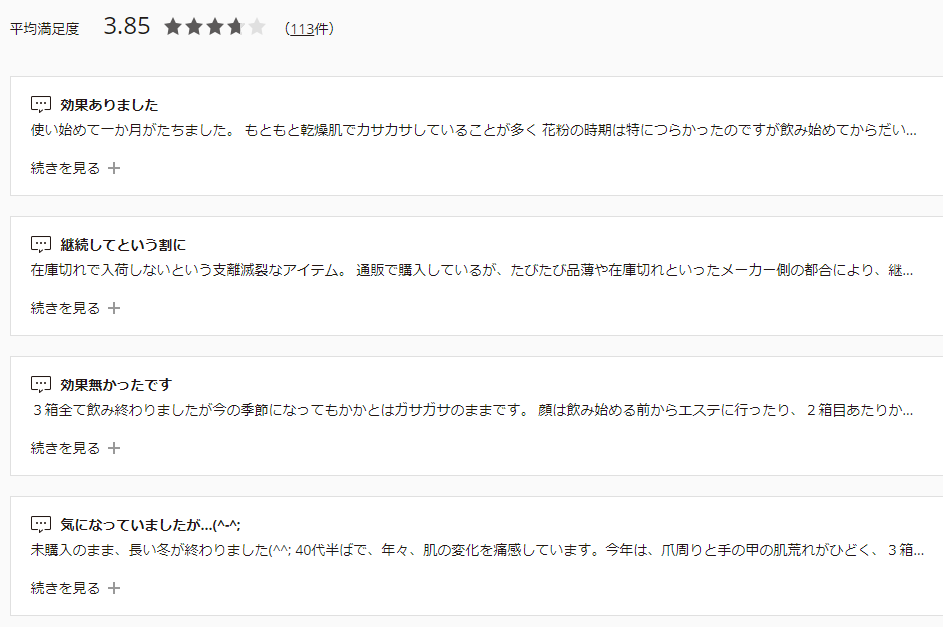Click the comment icon beside 効果無かったです
The image size is (943, 627).
pyautogui.click(x=41, y=385)
